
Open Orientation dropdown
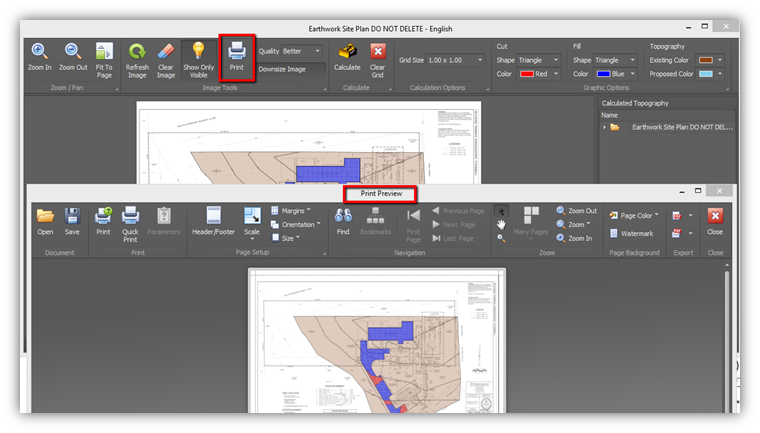296,225
